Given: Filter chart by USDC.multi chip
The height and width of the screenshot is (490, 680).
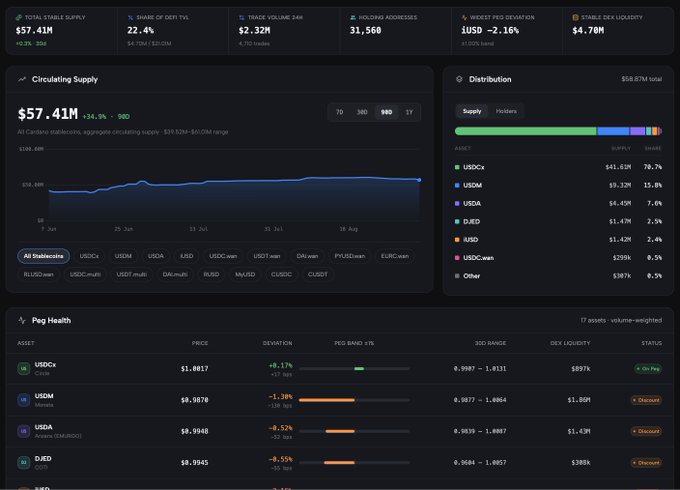Looking at the screenshot, I should pyautogui.click(x=85, y=274).
